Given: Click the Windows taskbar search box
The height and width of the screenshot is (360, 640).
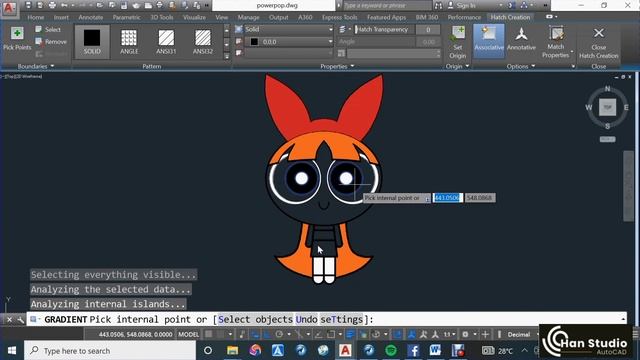Looking at the screenshot, I should pyautogui.click(x=110, y=351).
